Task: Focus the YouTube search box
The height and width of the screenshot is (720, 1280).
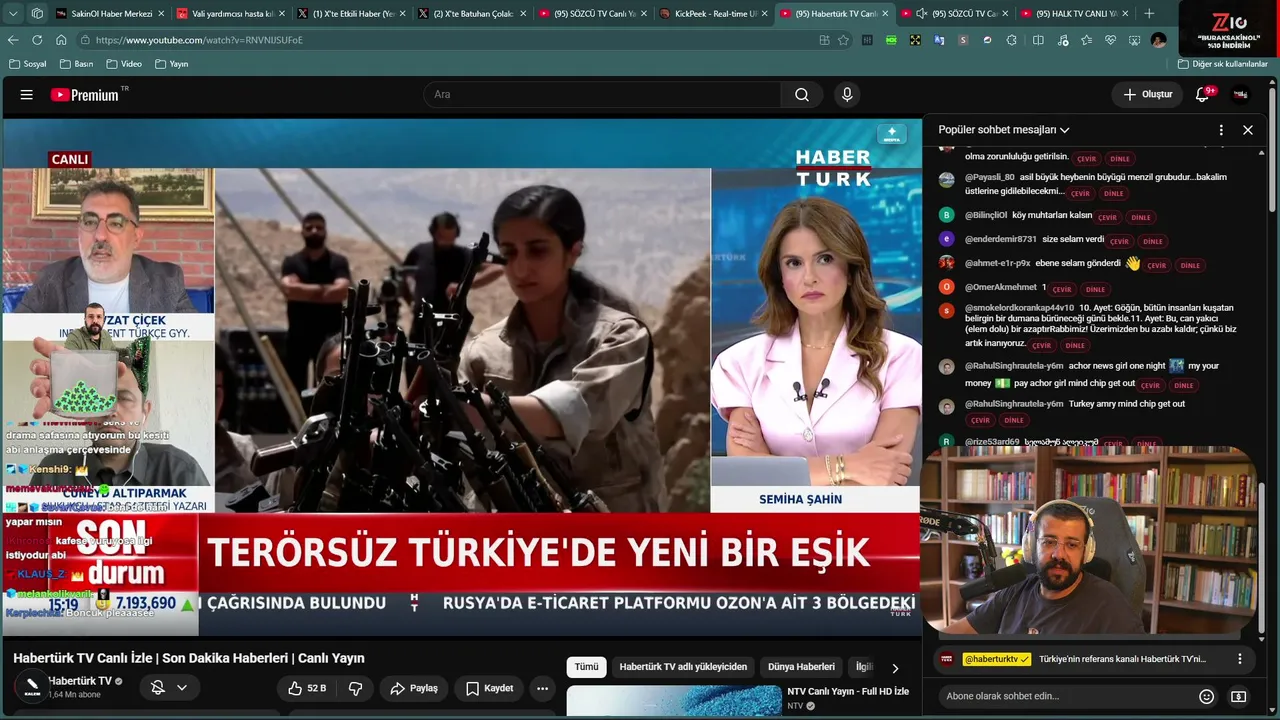Action: coord(602,95)
